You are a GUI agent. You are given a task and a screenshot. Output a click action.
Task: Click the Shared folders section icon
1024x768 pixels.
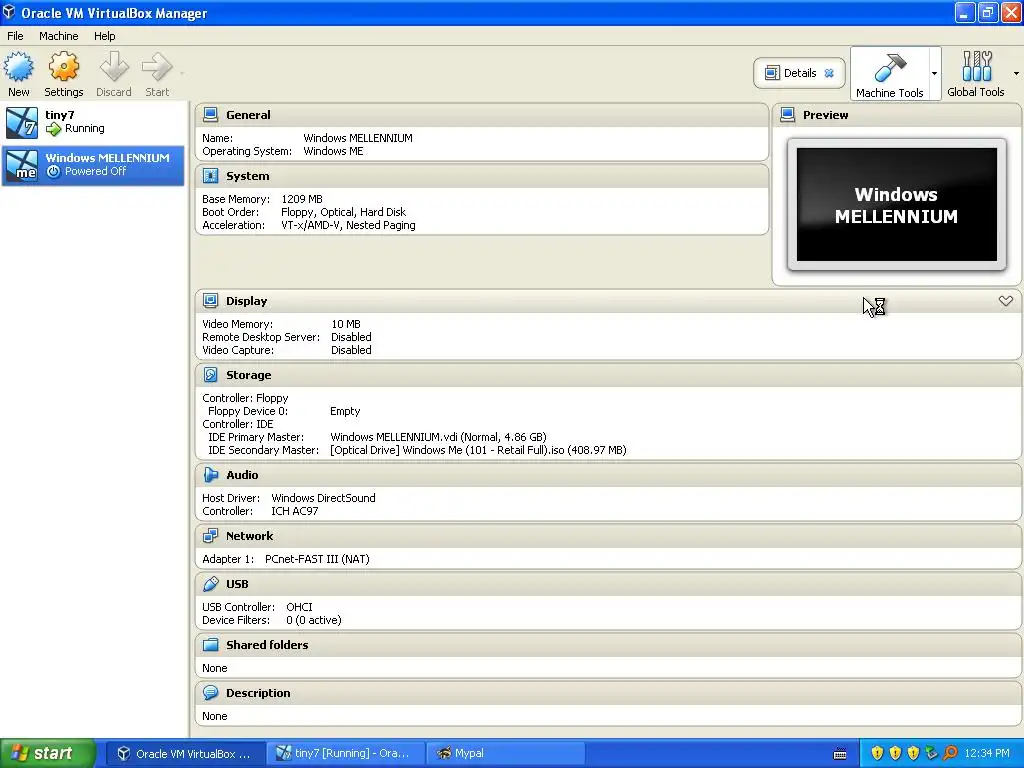pyautogui.click(x=210, y=645)
